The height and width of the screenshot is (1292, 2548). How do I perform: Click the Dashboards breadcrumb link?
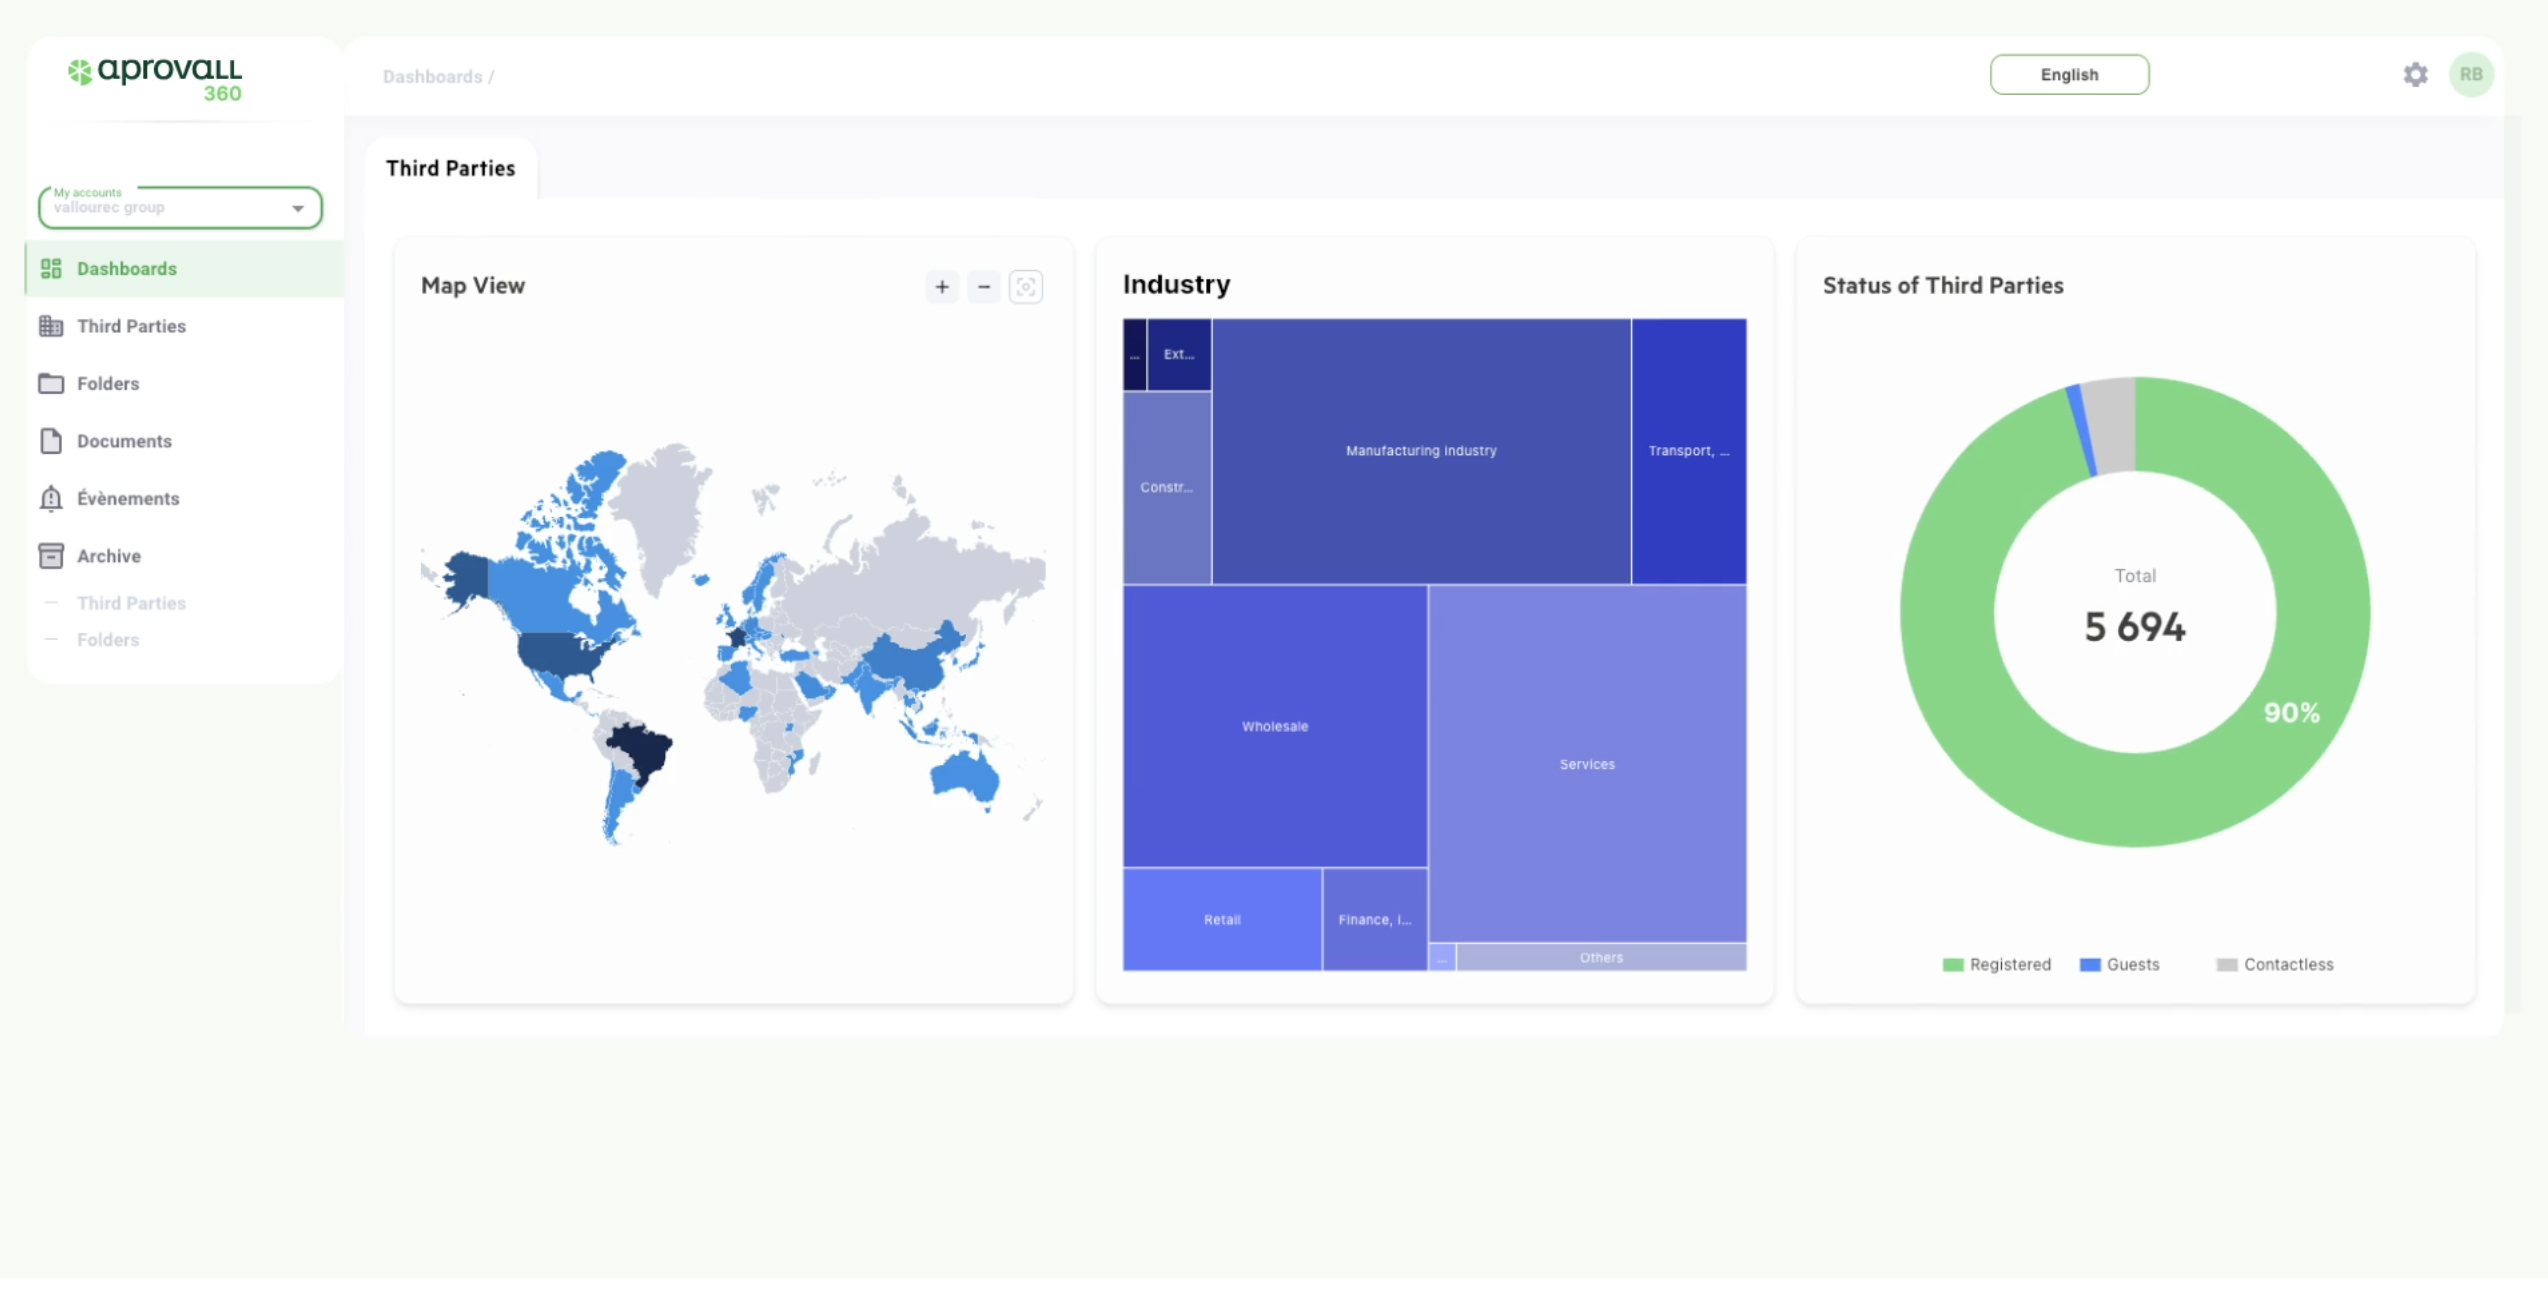[432, 77]
